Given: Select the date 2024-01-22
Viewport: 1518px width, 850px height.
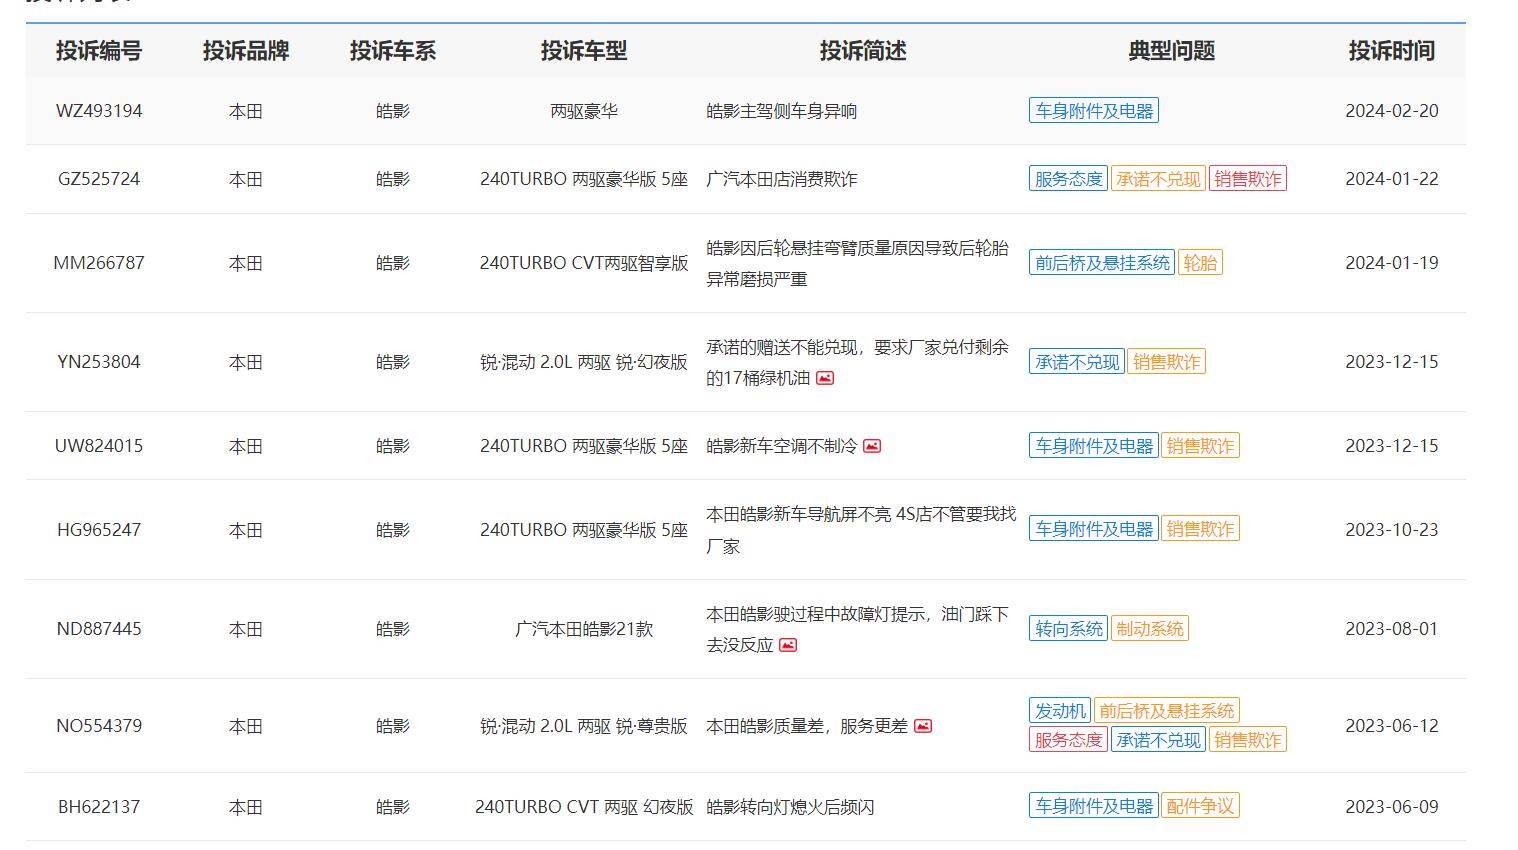Looking at the screenshot, I should 1392,179.
